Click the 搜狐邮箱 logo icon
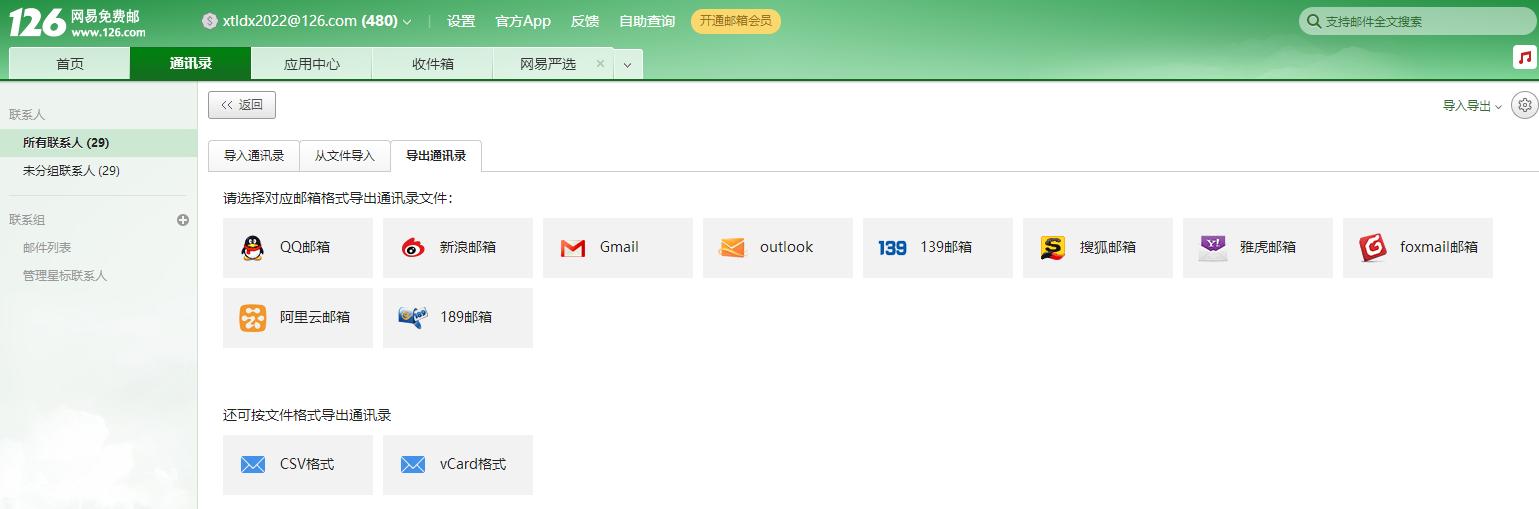The image size is (1539, 509). pos(1052,248)
